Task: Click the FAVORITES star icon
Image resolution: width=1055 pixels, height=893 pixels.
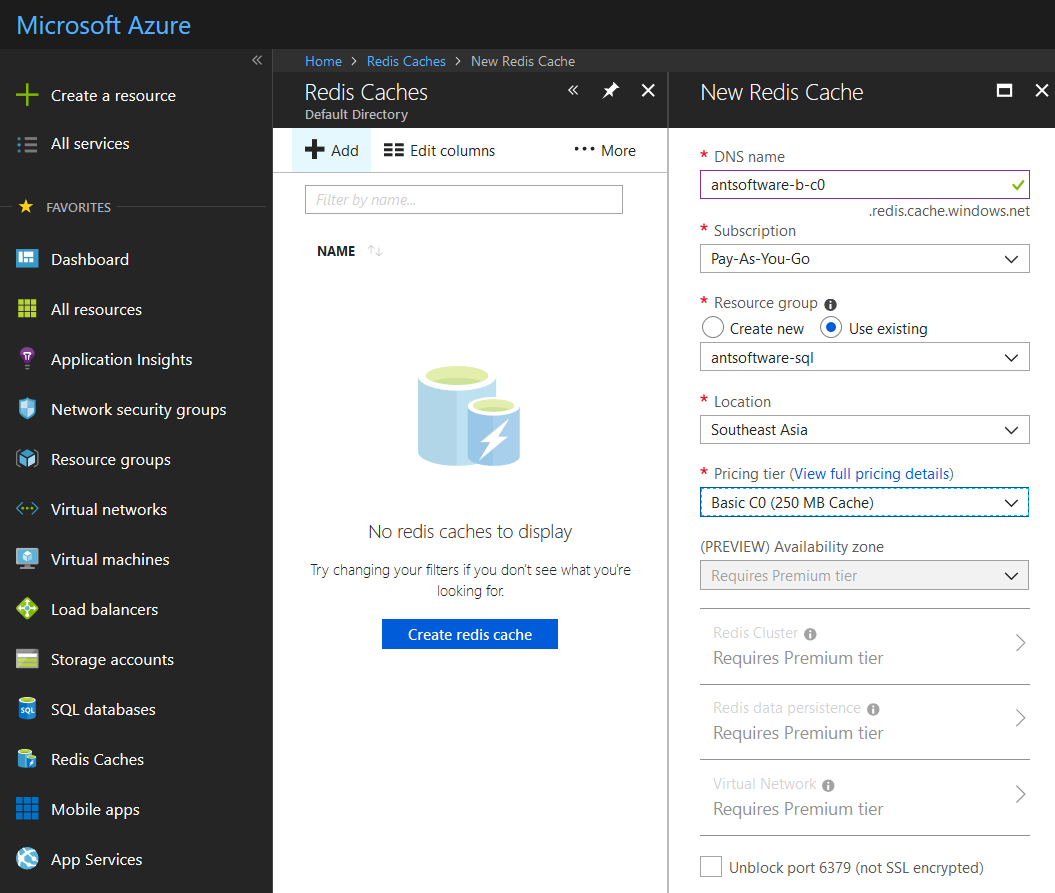Action: (x=26, y=206)
